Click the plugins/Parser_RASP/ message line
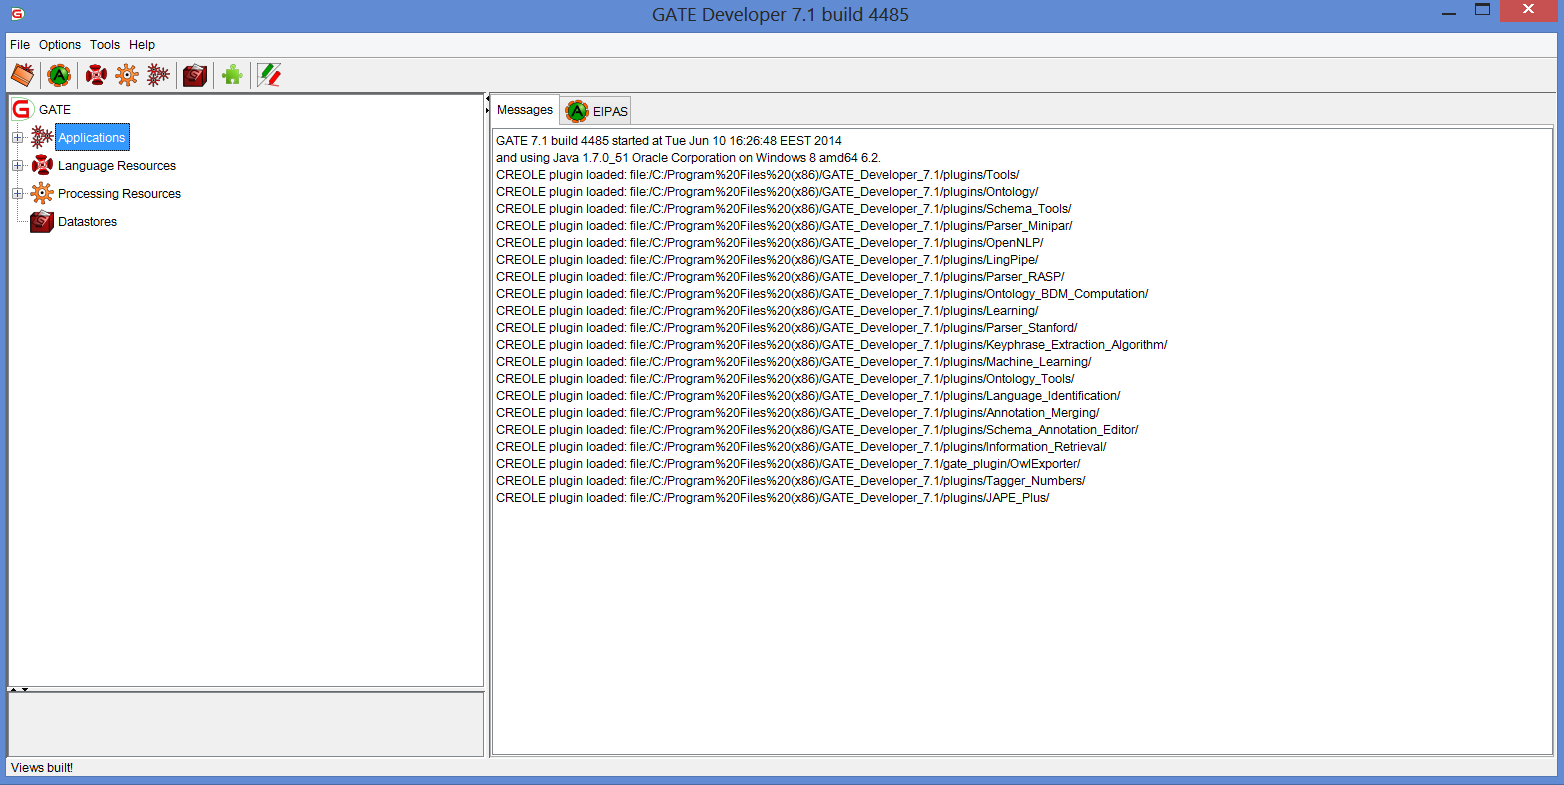 tap(780, 277)
